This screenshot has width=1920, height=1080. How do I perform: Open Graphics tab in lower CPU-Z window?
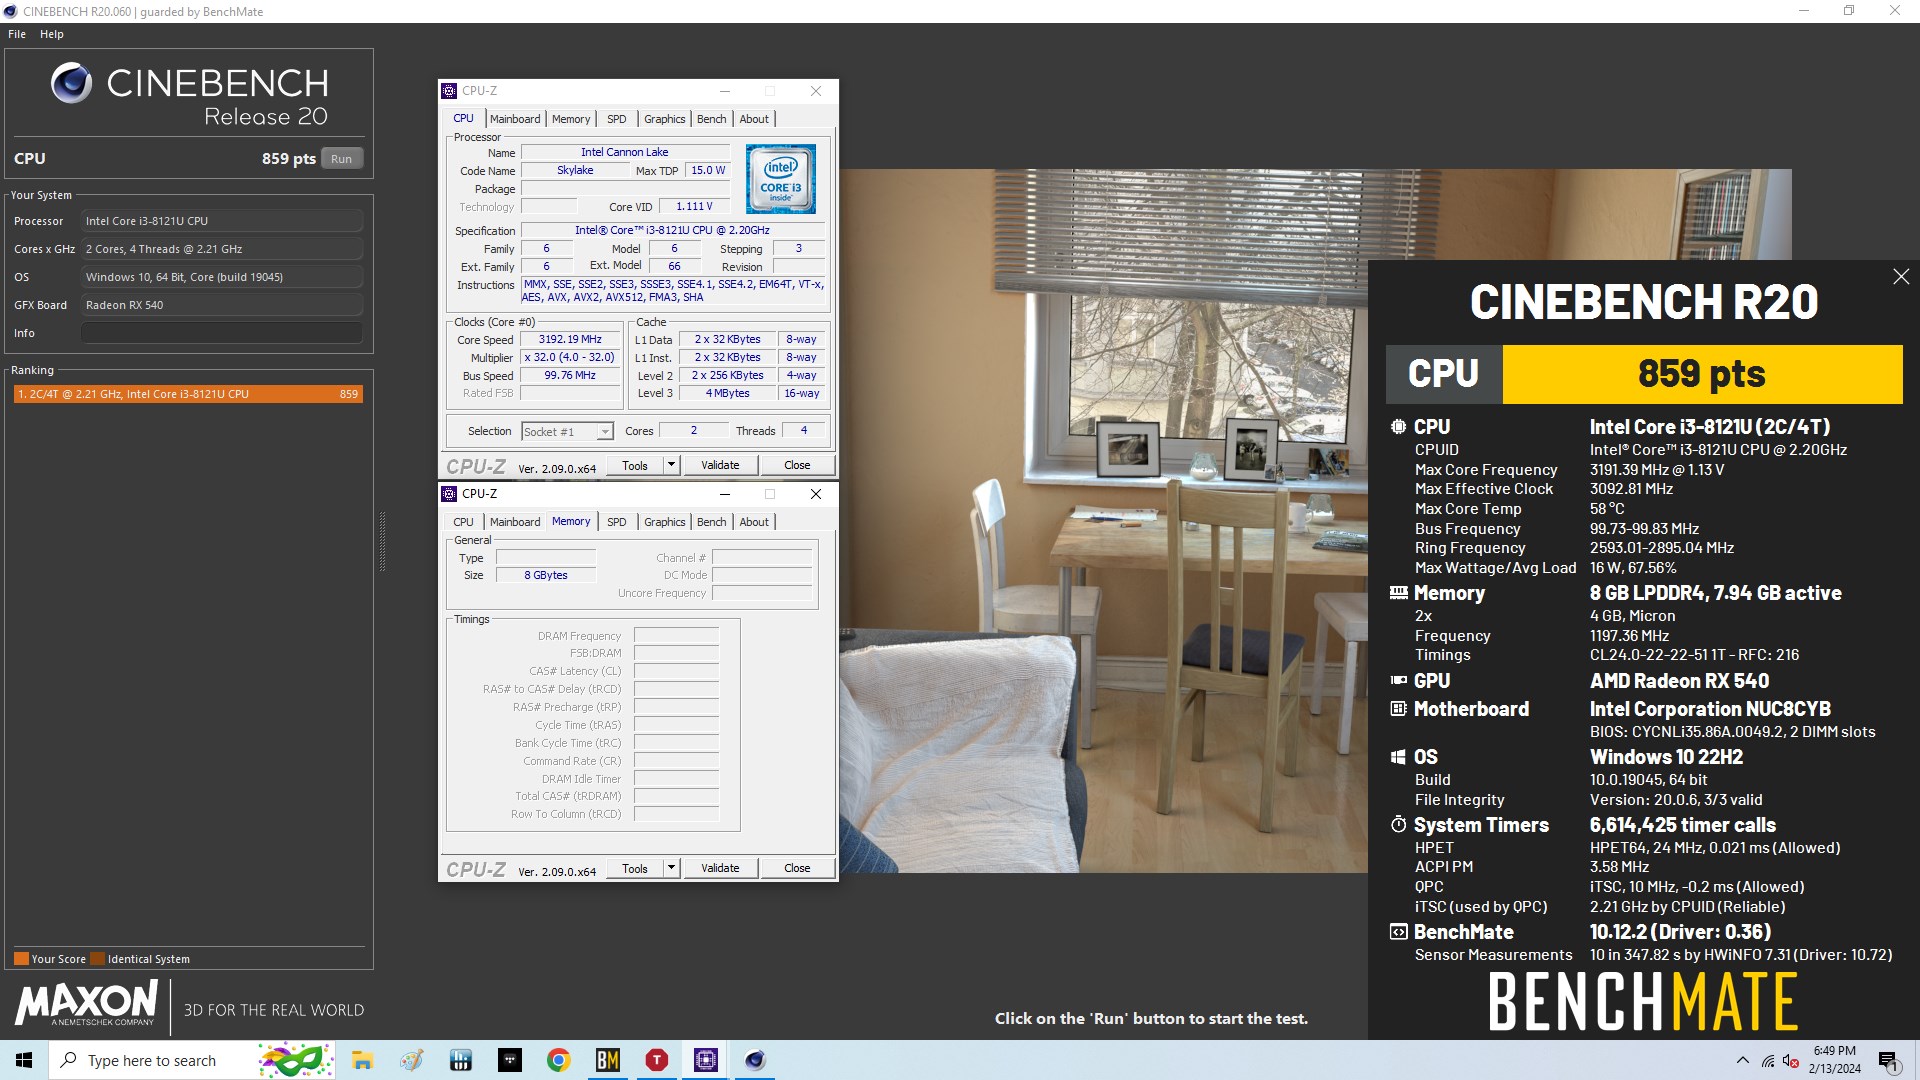665,522
